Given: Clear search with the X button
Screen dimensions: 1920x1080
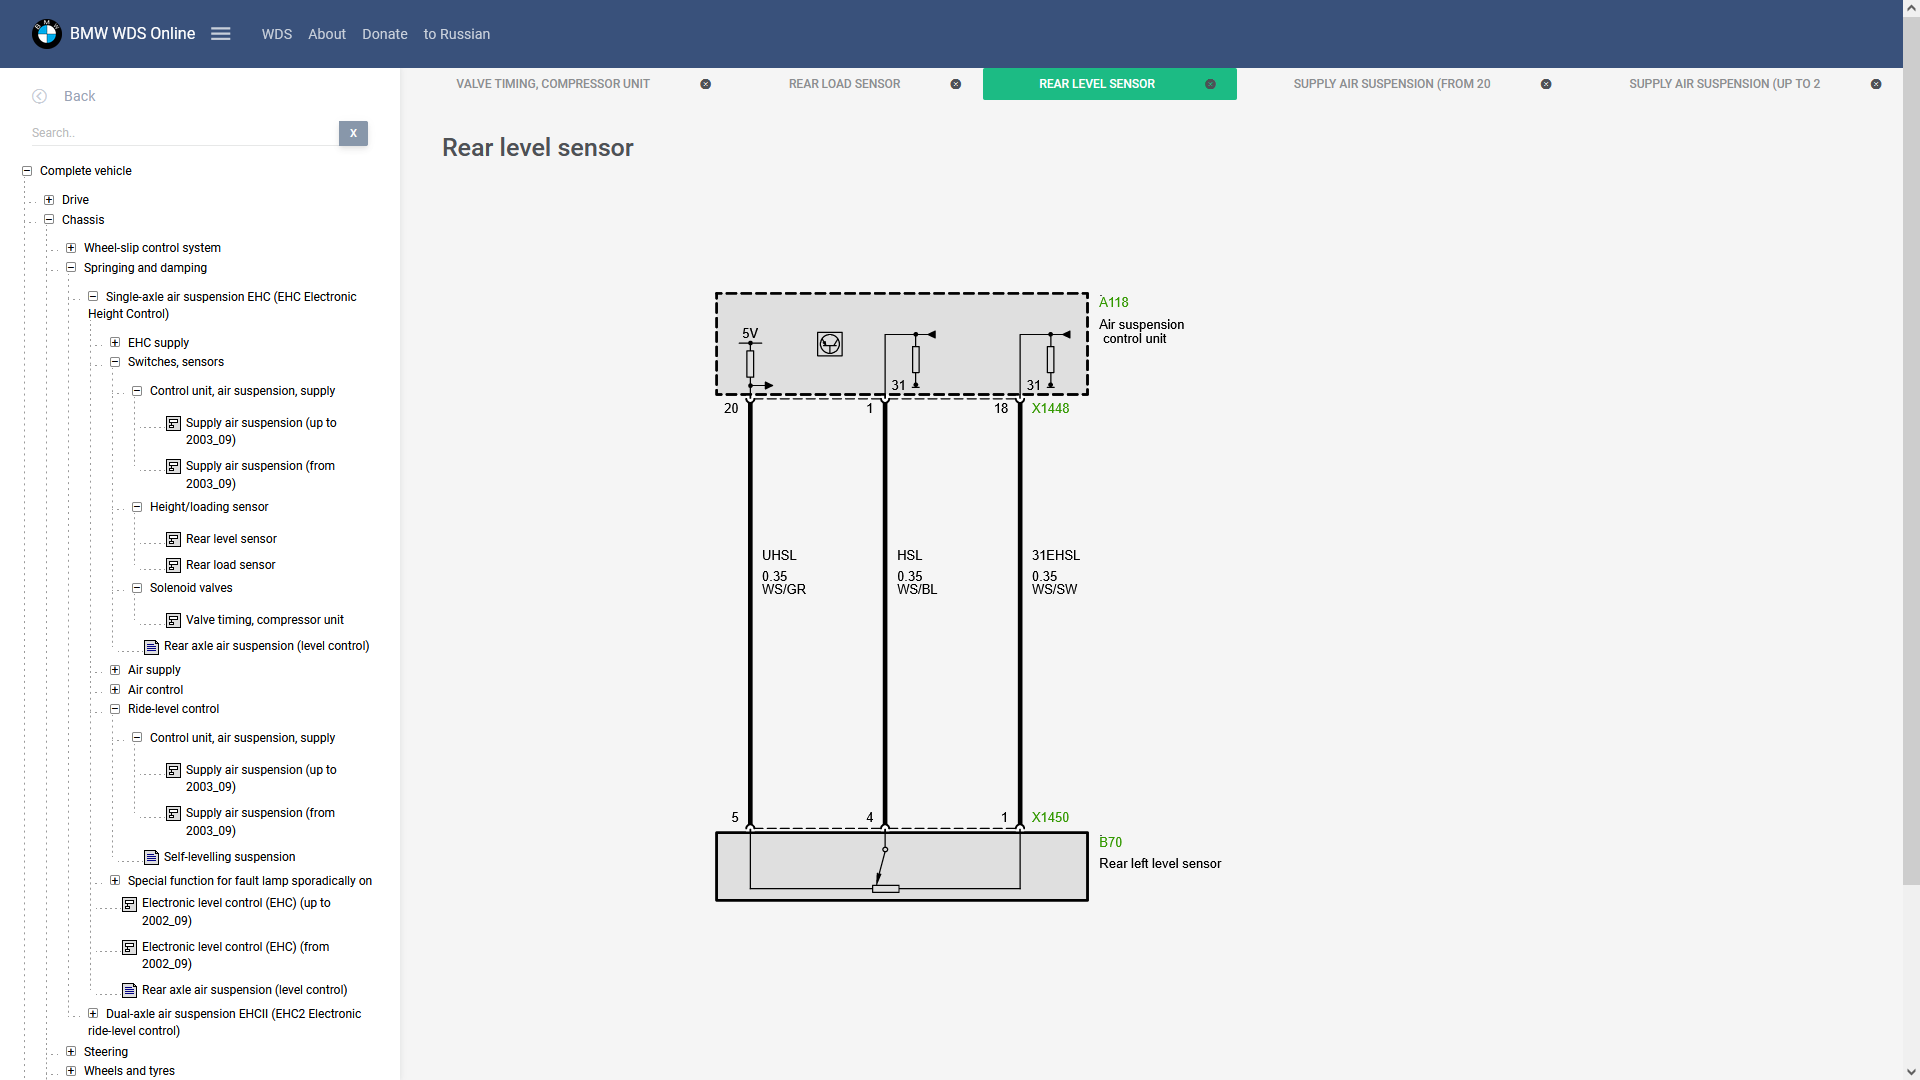Looking at the screenshot, I should [353, 133].
